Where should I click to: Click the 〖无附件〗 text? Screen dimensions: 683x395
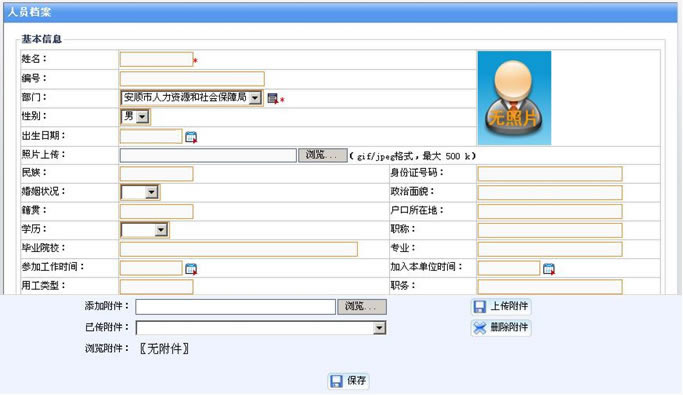[x=164, y=348]
